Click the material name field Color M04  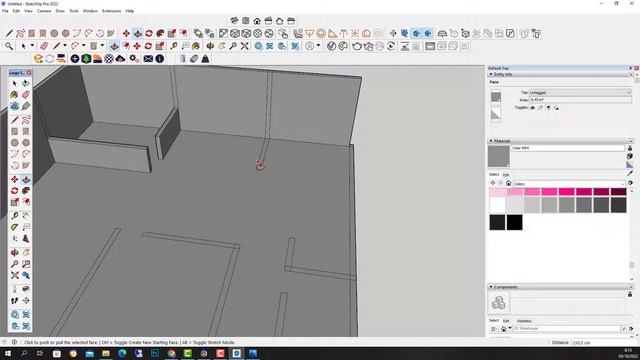pyautogui.click(x=567, y=148)
